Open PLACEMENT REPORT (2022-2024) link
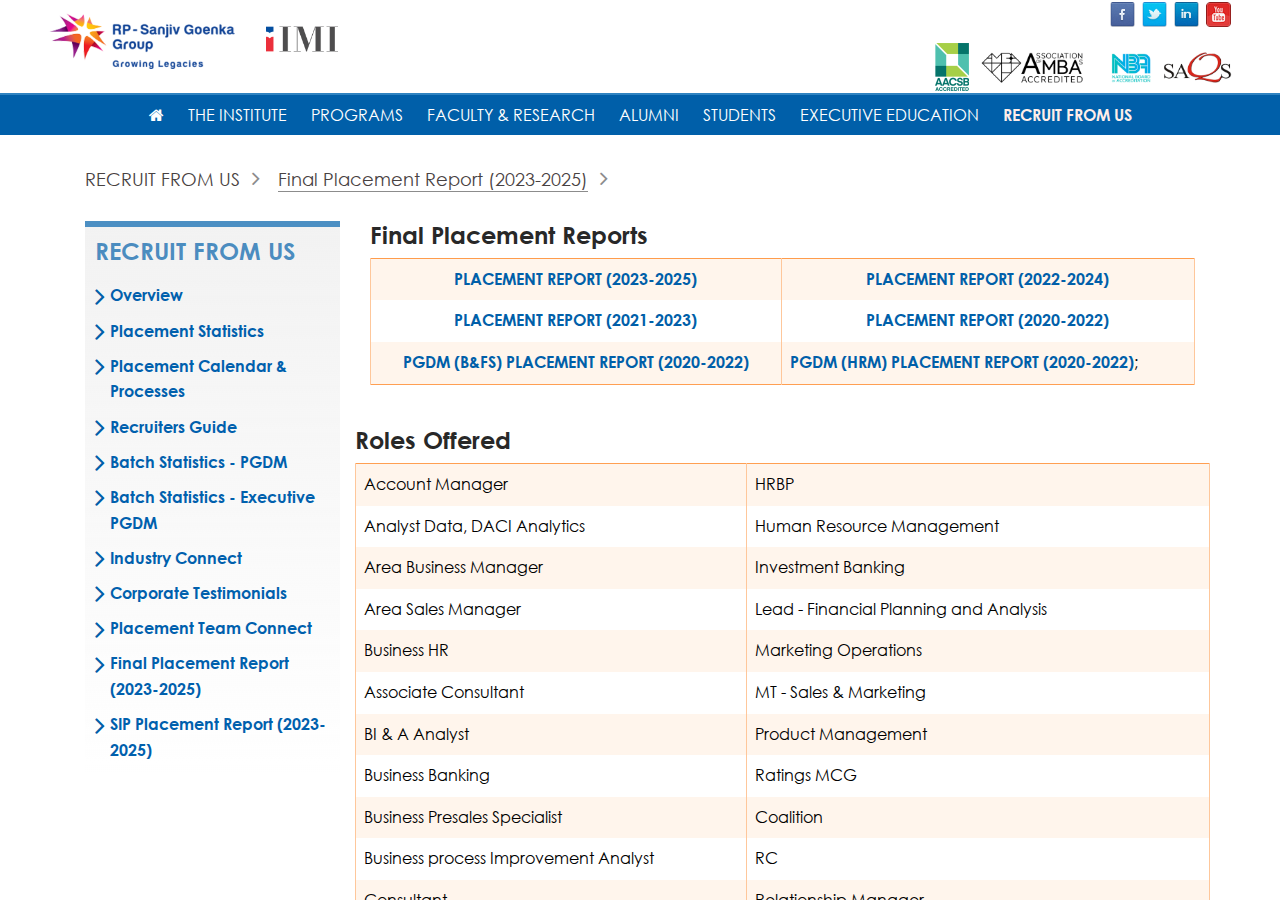The image size is (1280, 900). pos(988,280)
